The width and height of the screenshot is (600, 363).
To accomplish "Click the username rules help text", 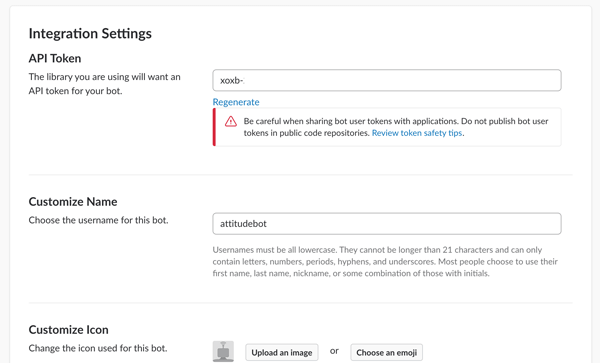I will tap(385, 262).
